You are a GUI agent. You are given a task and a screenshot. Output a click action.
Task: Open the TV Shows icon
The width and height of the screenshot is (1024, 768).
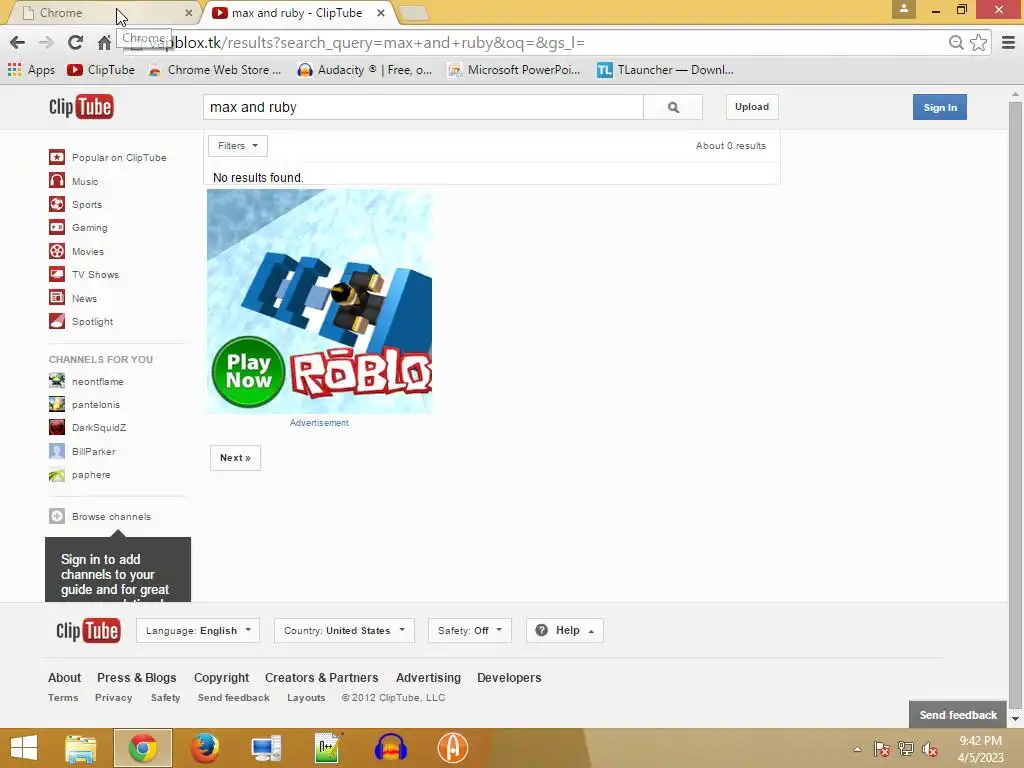point(57,274)
